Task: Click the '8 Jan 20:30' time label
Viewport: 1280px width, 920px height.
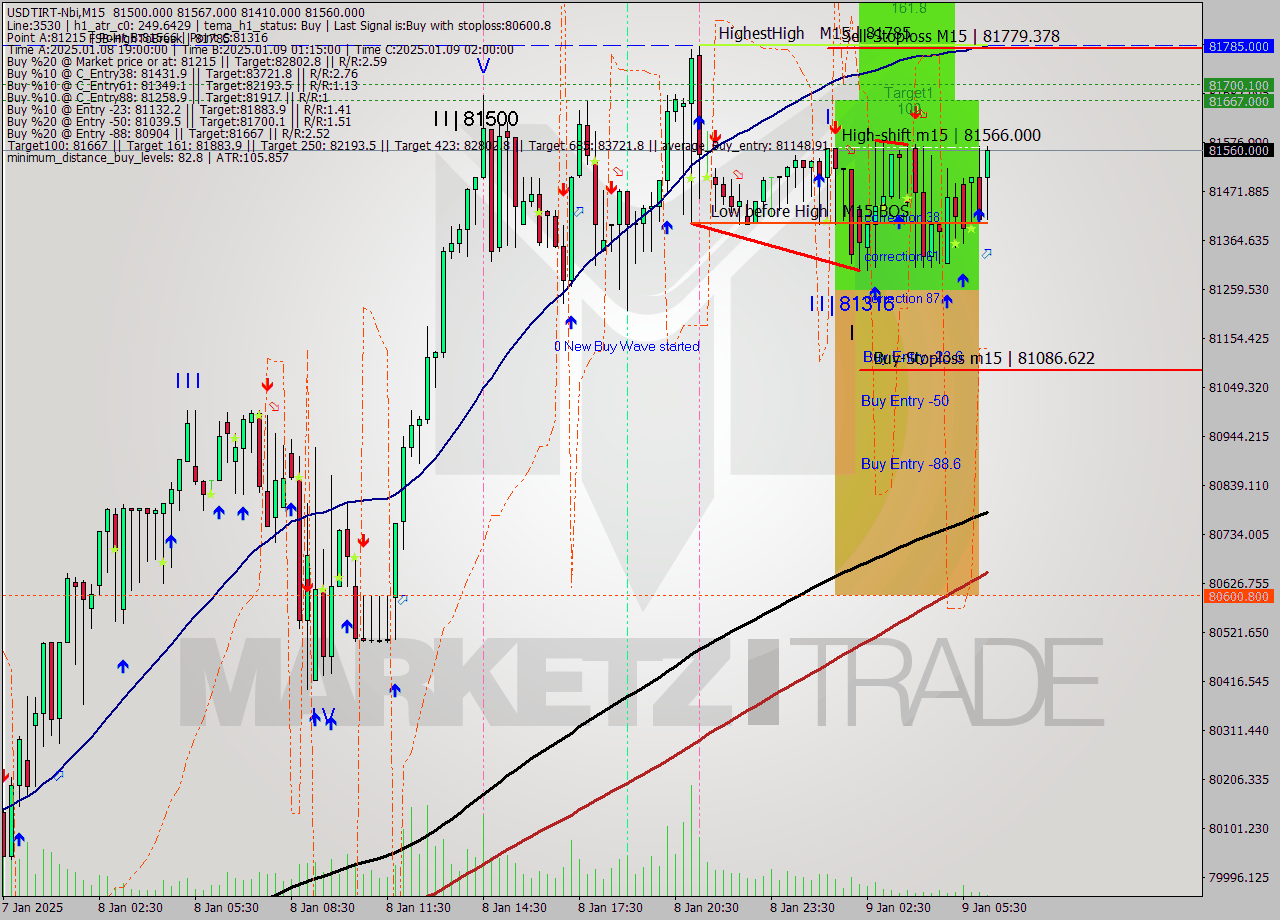Action: point(706,908)
